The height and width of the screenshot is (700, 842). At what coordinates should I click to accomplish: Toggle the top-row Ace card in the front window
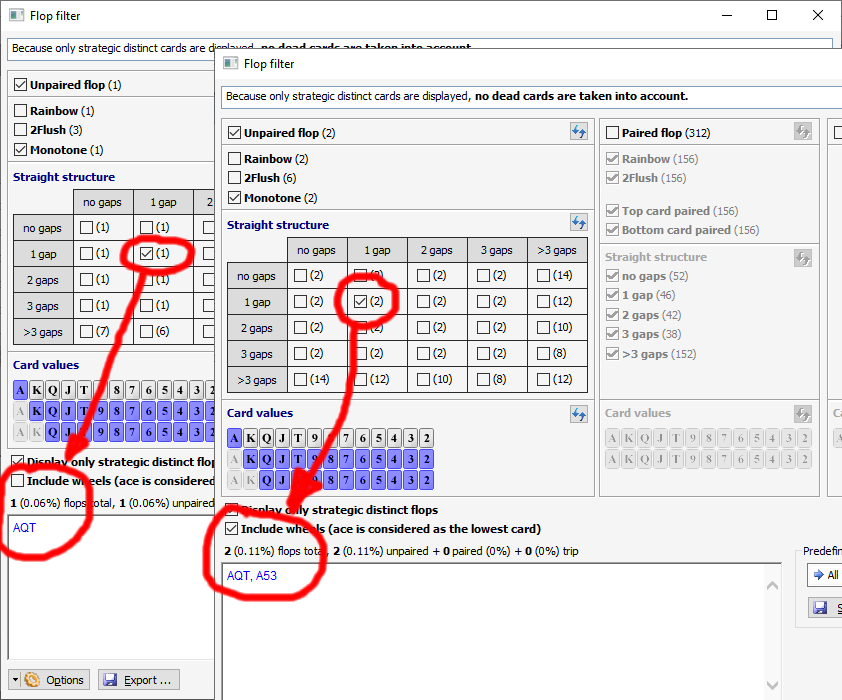tap(234, 438)
